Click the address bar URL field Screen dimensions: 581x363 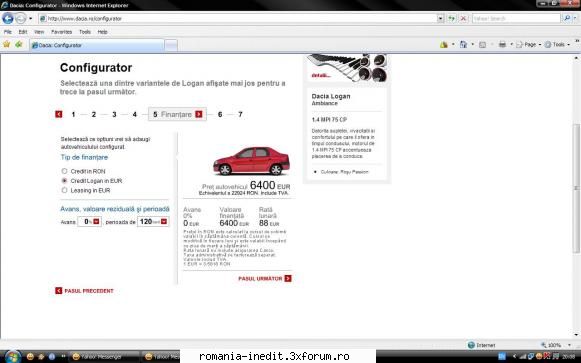237,18
